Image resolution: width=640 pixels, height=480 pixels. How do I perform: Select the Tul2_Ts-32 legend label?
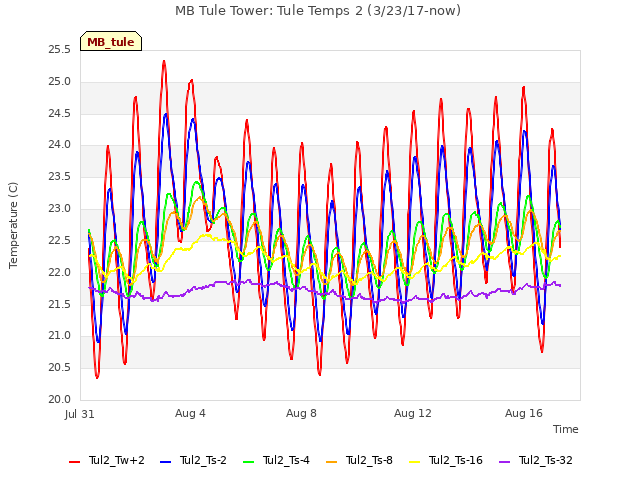click(x=546, y=461)
